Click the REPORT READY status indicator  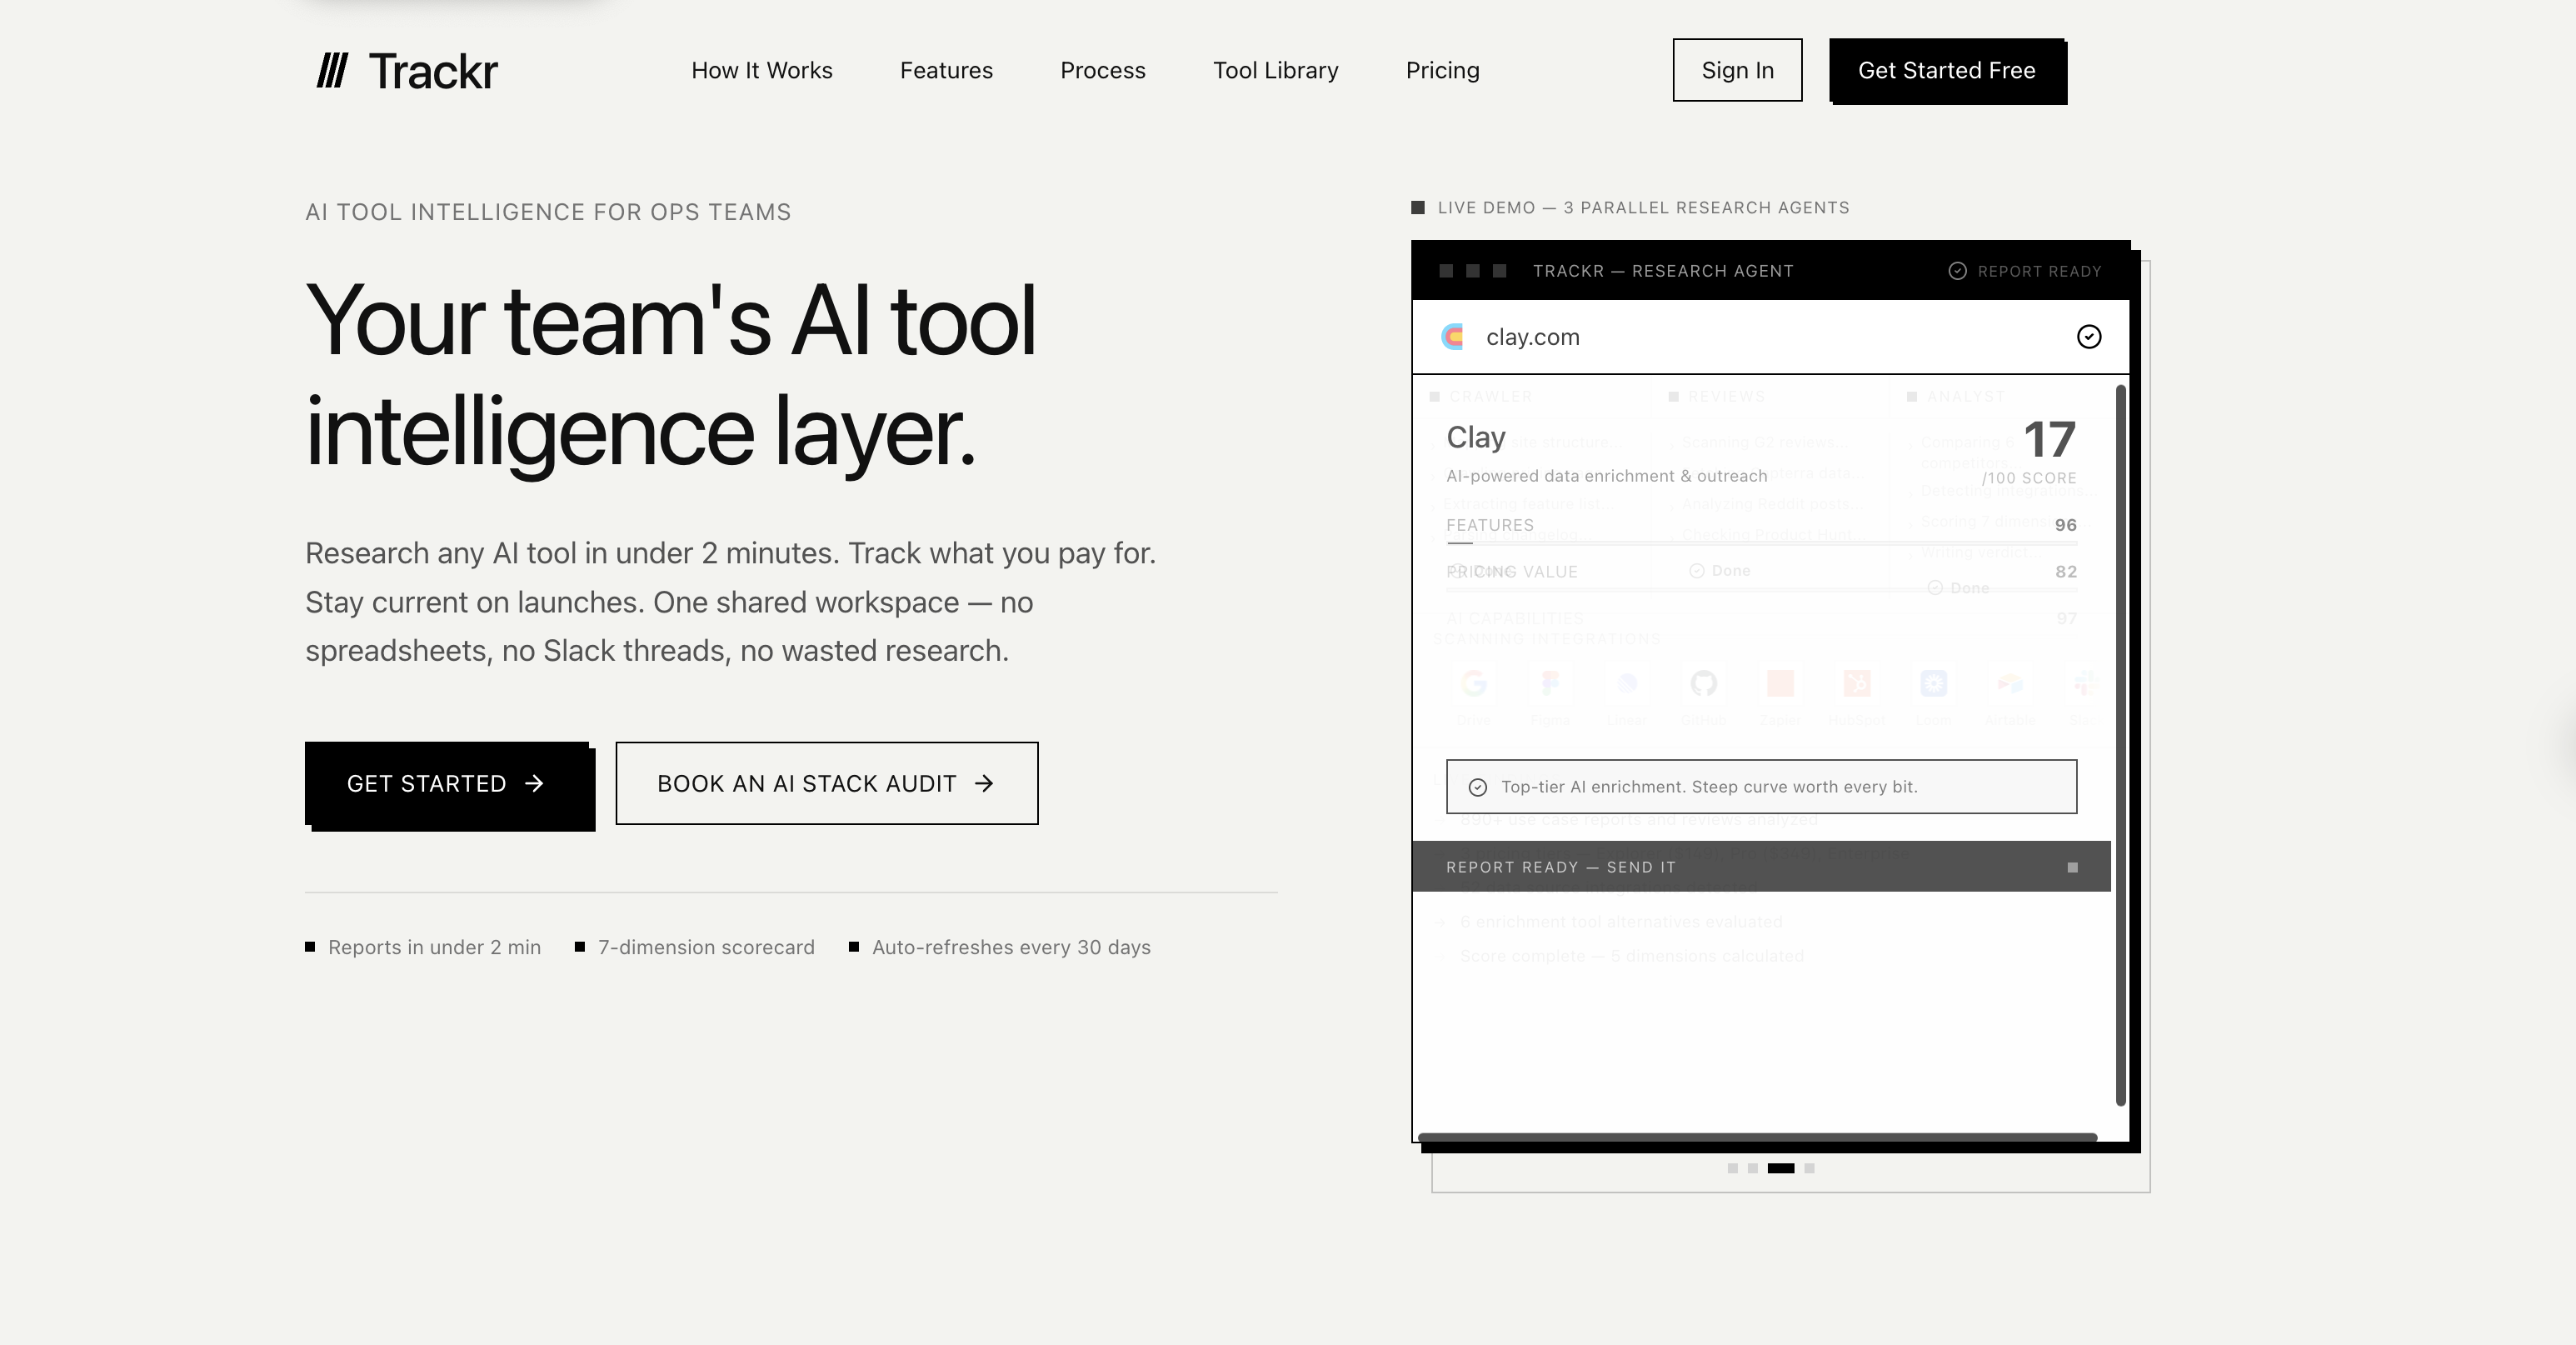tap(2025, 271)
